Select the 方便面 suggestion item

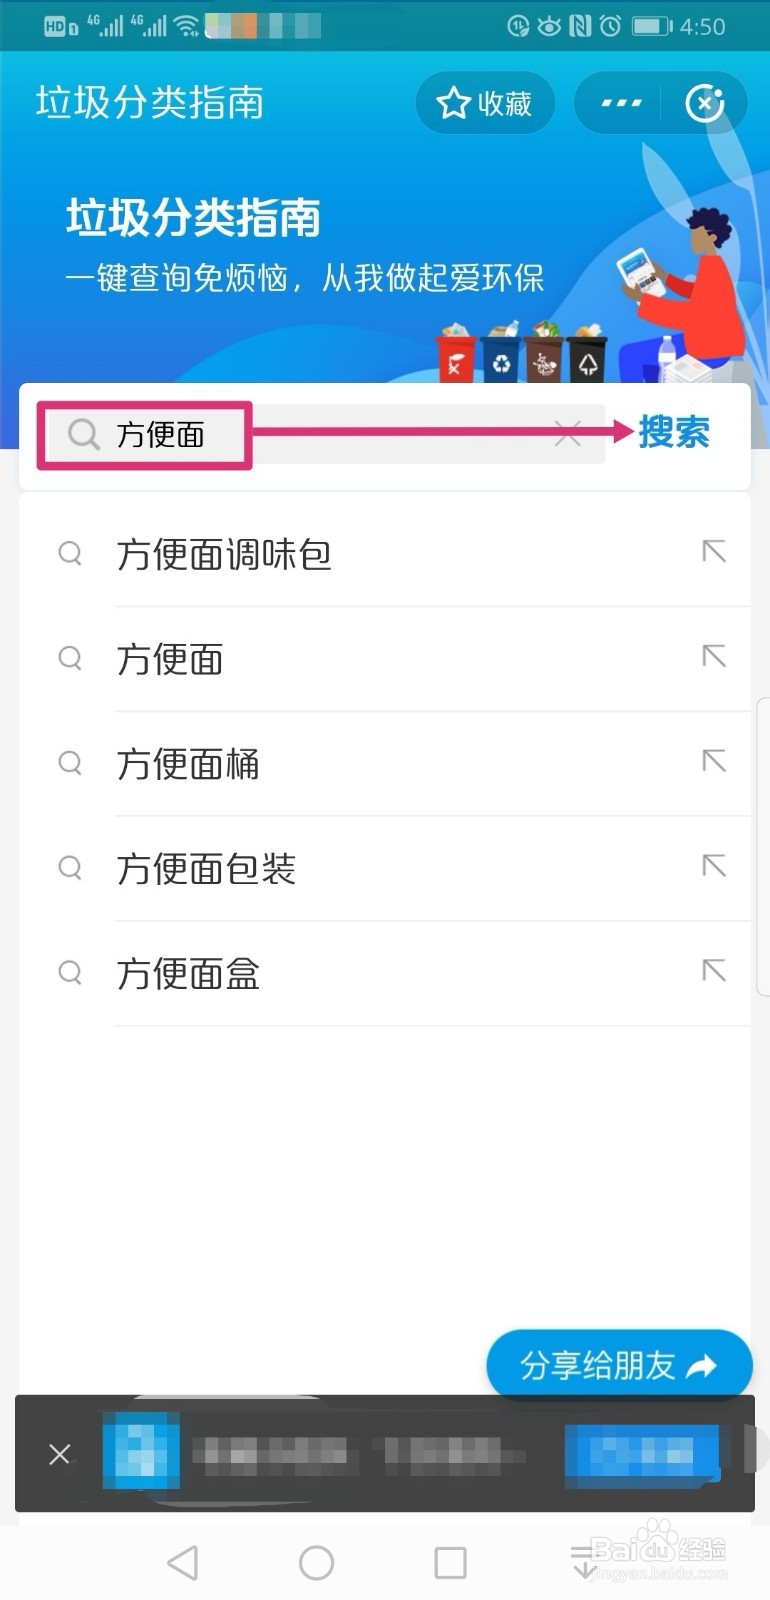(385, 659)
